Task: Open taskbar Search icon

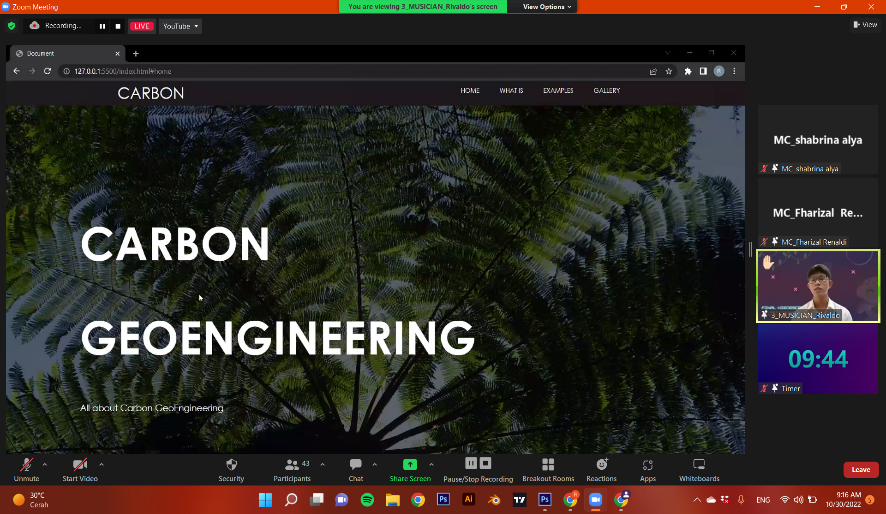Action: (x=291, y=500)
